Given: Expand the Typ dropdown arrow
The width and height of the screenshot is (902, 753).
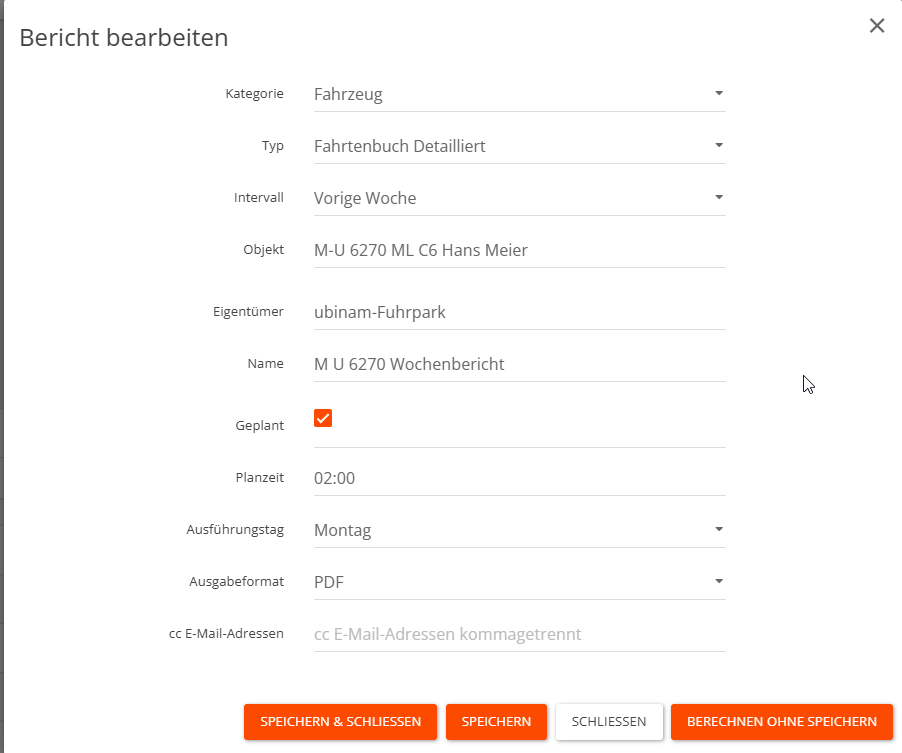Looking at the screenshot, I should tap(718, 145).
